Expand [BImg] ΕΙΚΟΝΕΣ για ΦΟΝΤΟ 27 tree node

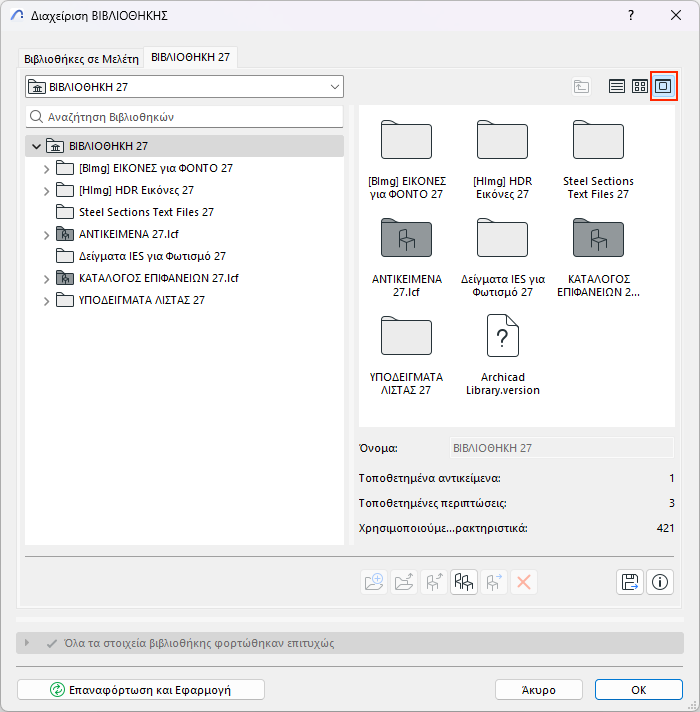tap(46, 169)
